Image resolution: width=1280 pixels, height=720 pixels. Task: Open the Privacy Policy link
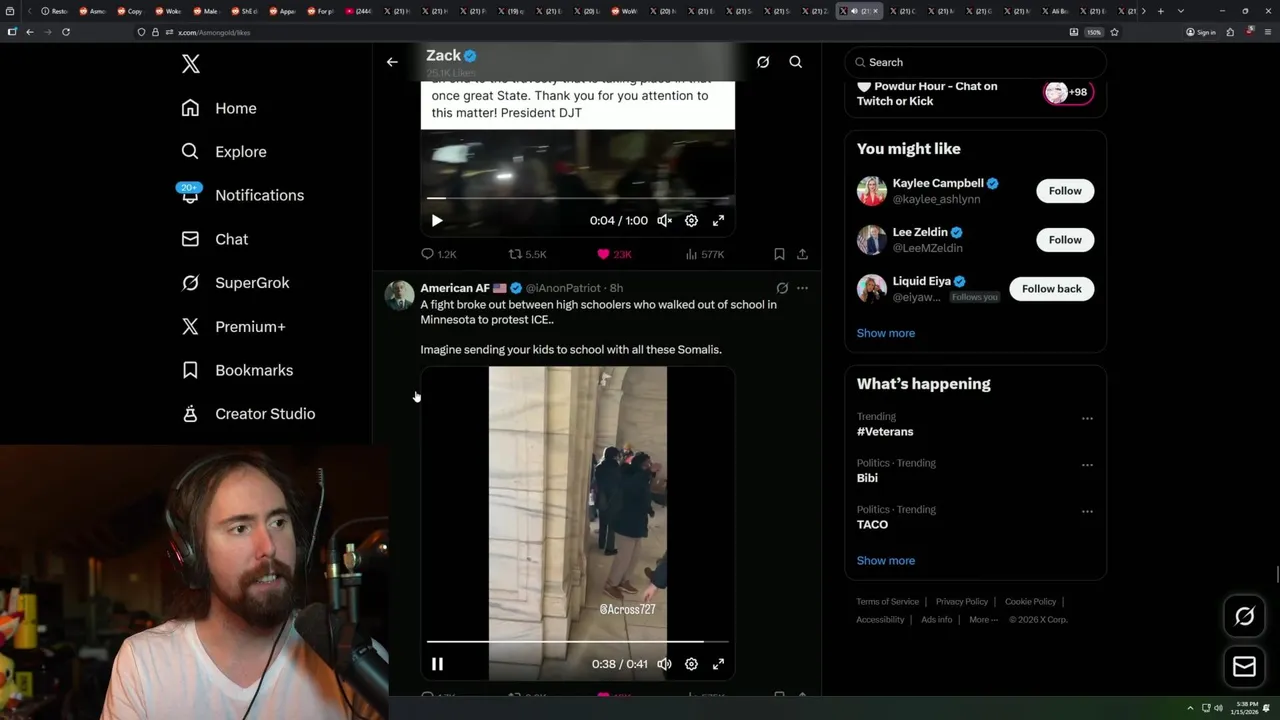pos(961,602)
